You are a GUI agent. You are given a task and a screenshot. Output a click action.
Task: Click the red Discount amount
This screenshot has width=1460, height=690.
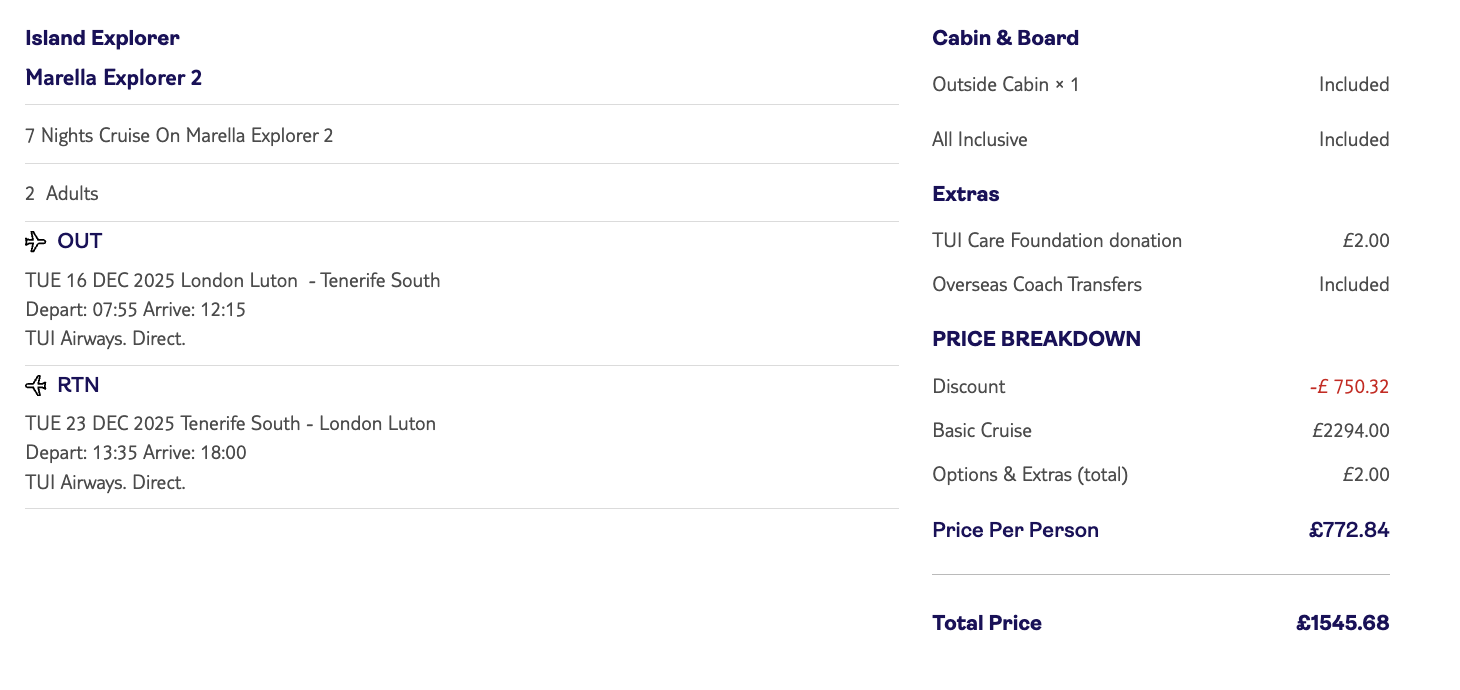point(1349,387)
